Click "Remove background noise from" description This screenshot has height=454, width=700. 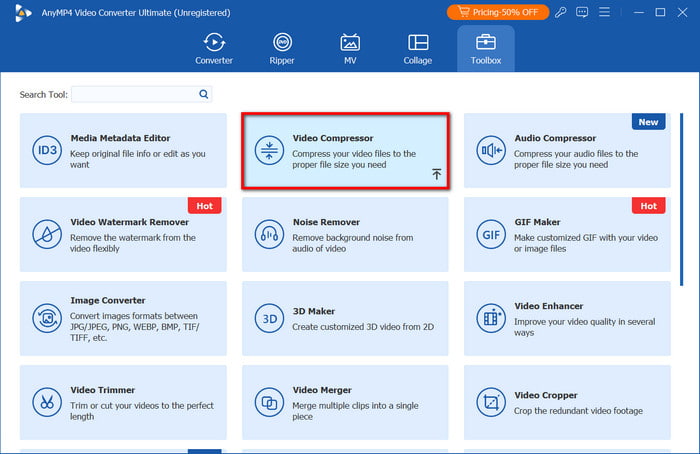[353, 238]
